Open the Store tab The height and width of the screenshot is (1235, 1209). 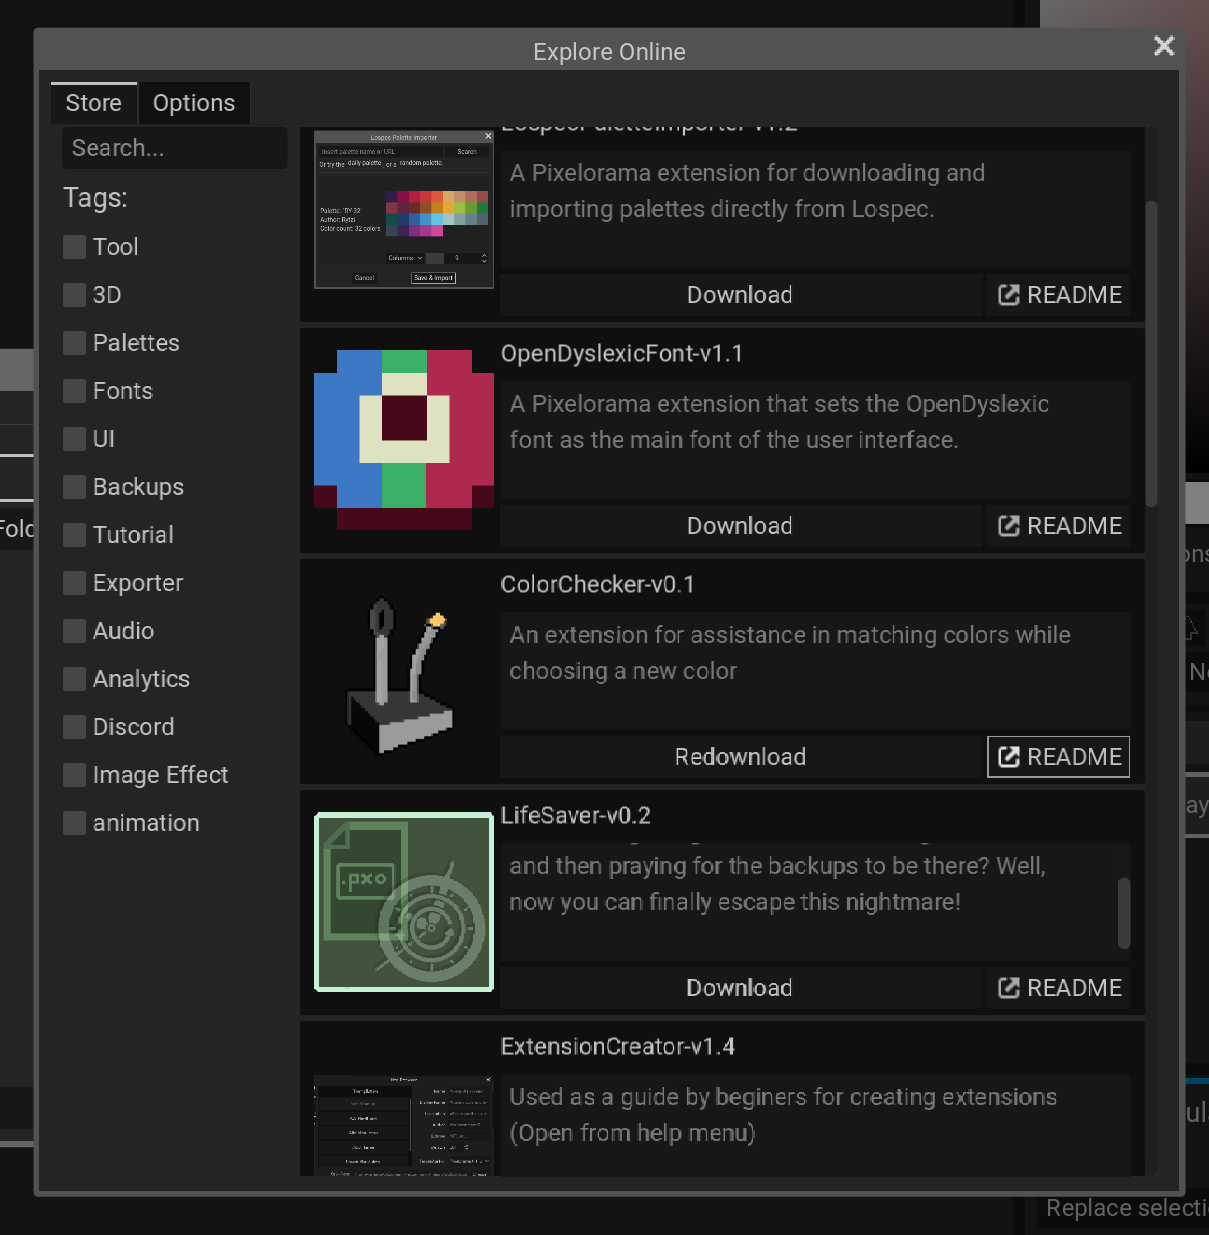94,103
